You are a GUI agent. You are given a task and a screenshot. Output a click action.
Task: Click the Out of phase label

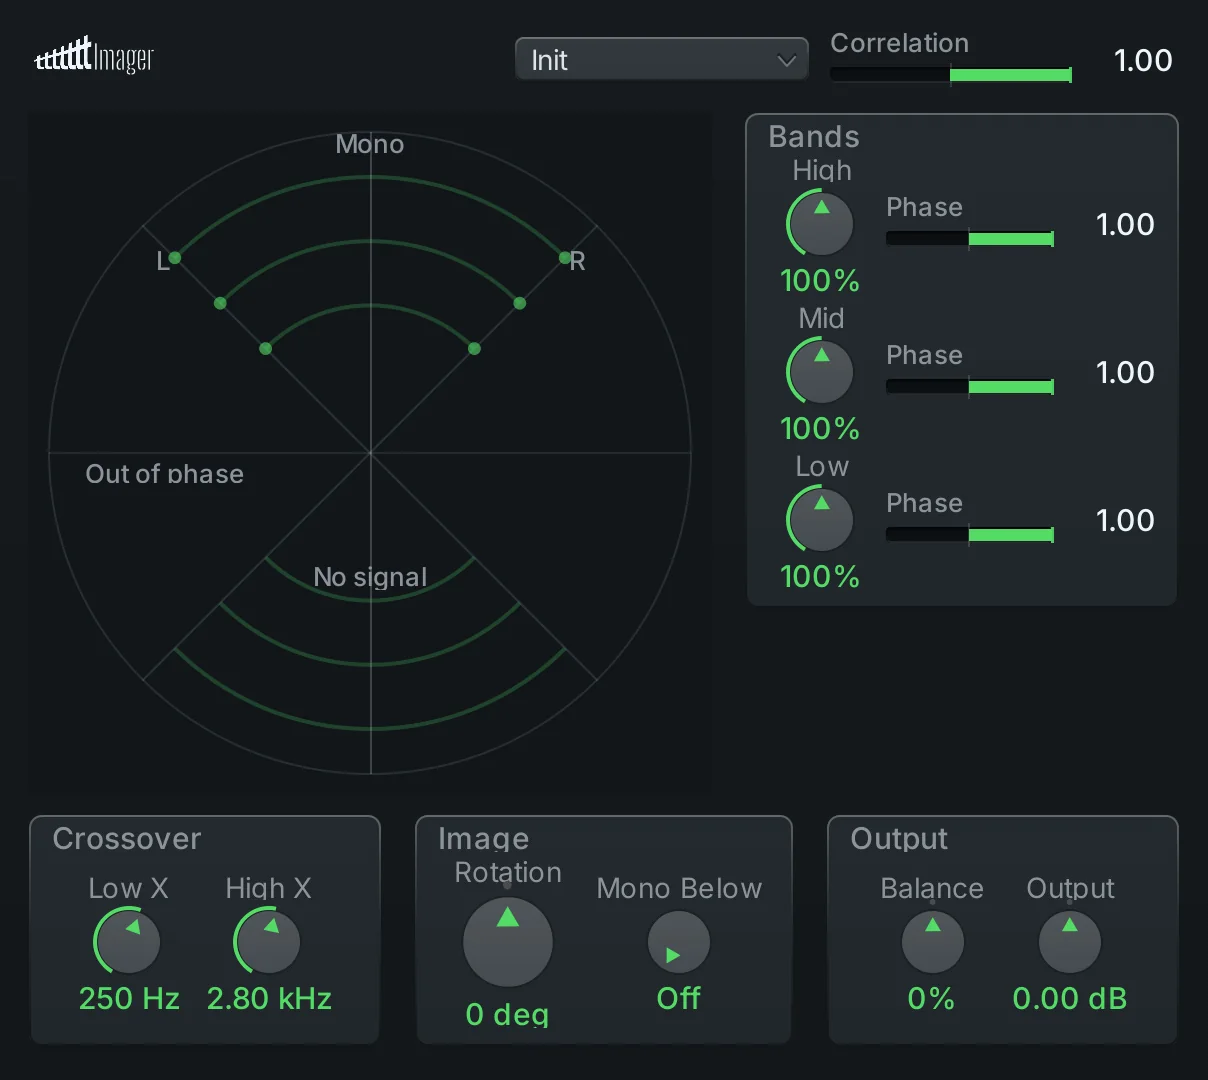[165, 474]
